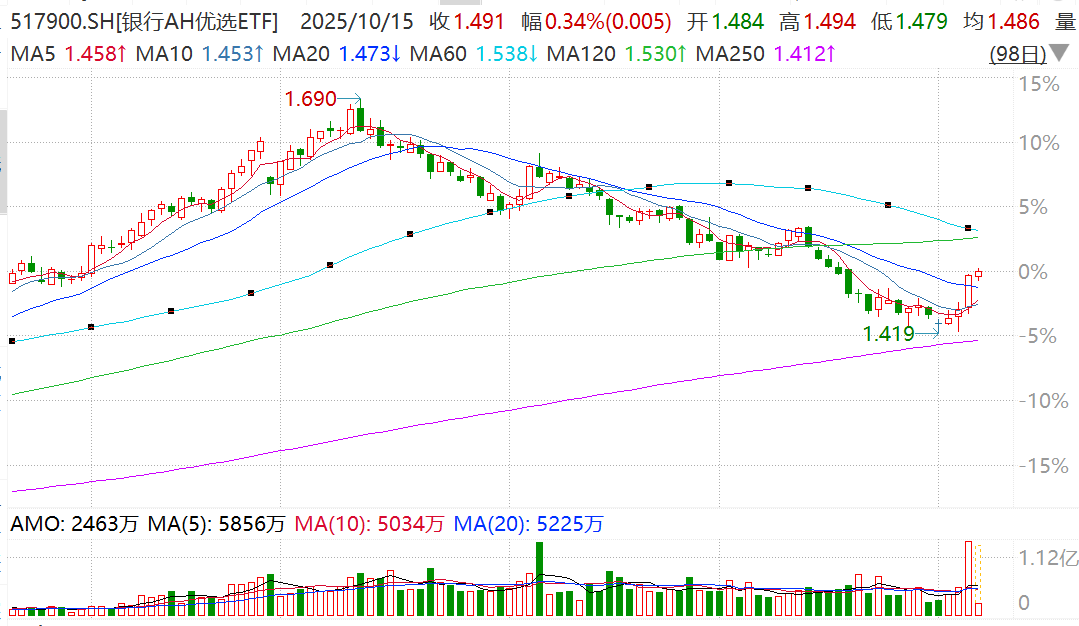This screenshot has width=1079, height=626.
Task: Open the dropdown triangle beside (98日)
Action: coord(1058,54)
